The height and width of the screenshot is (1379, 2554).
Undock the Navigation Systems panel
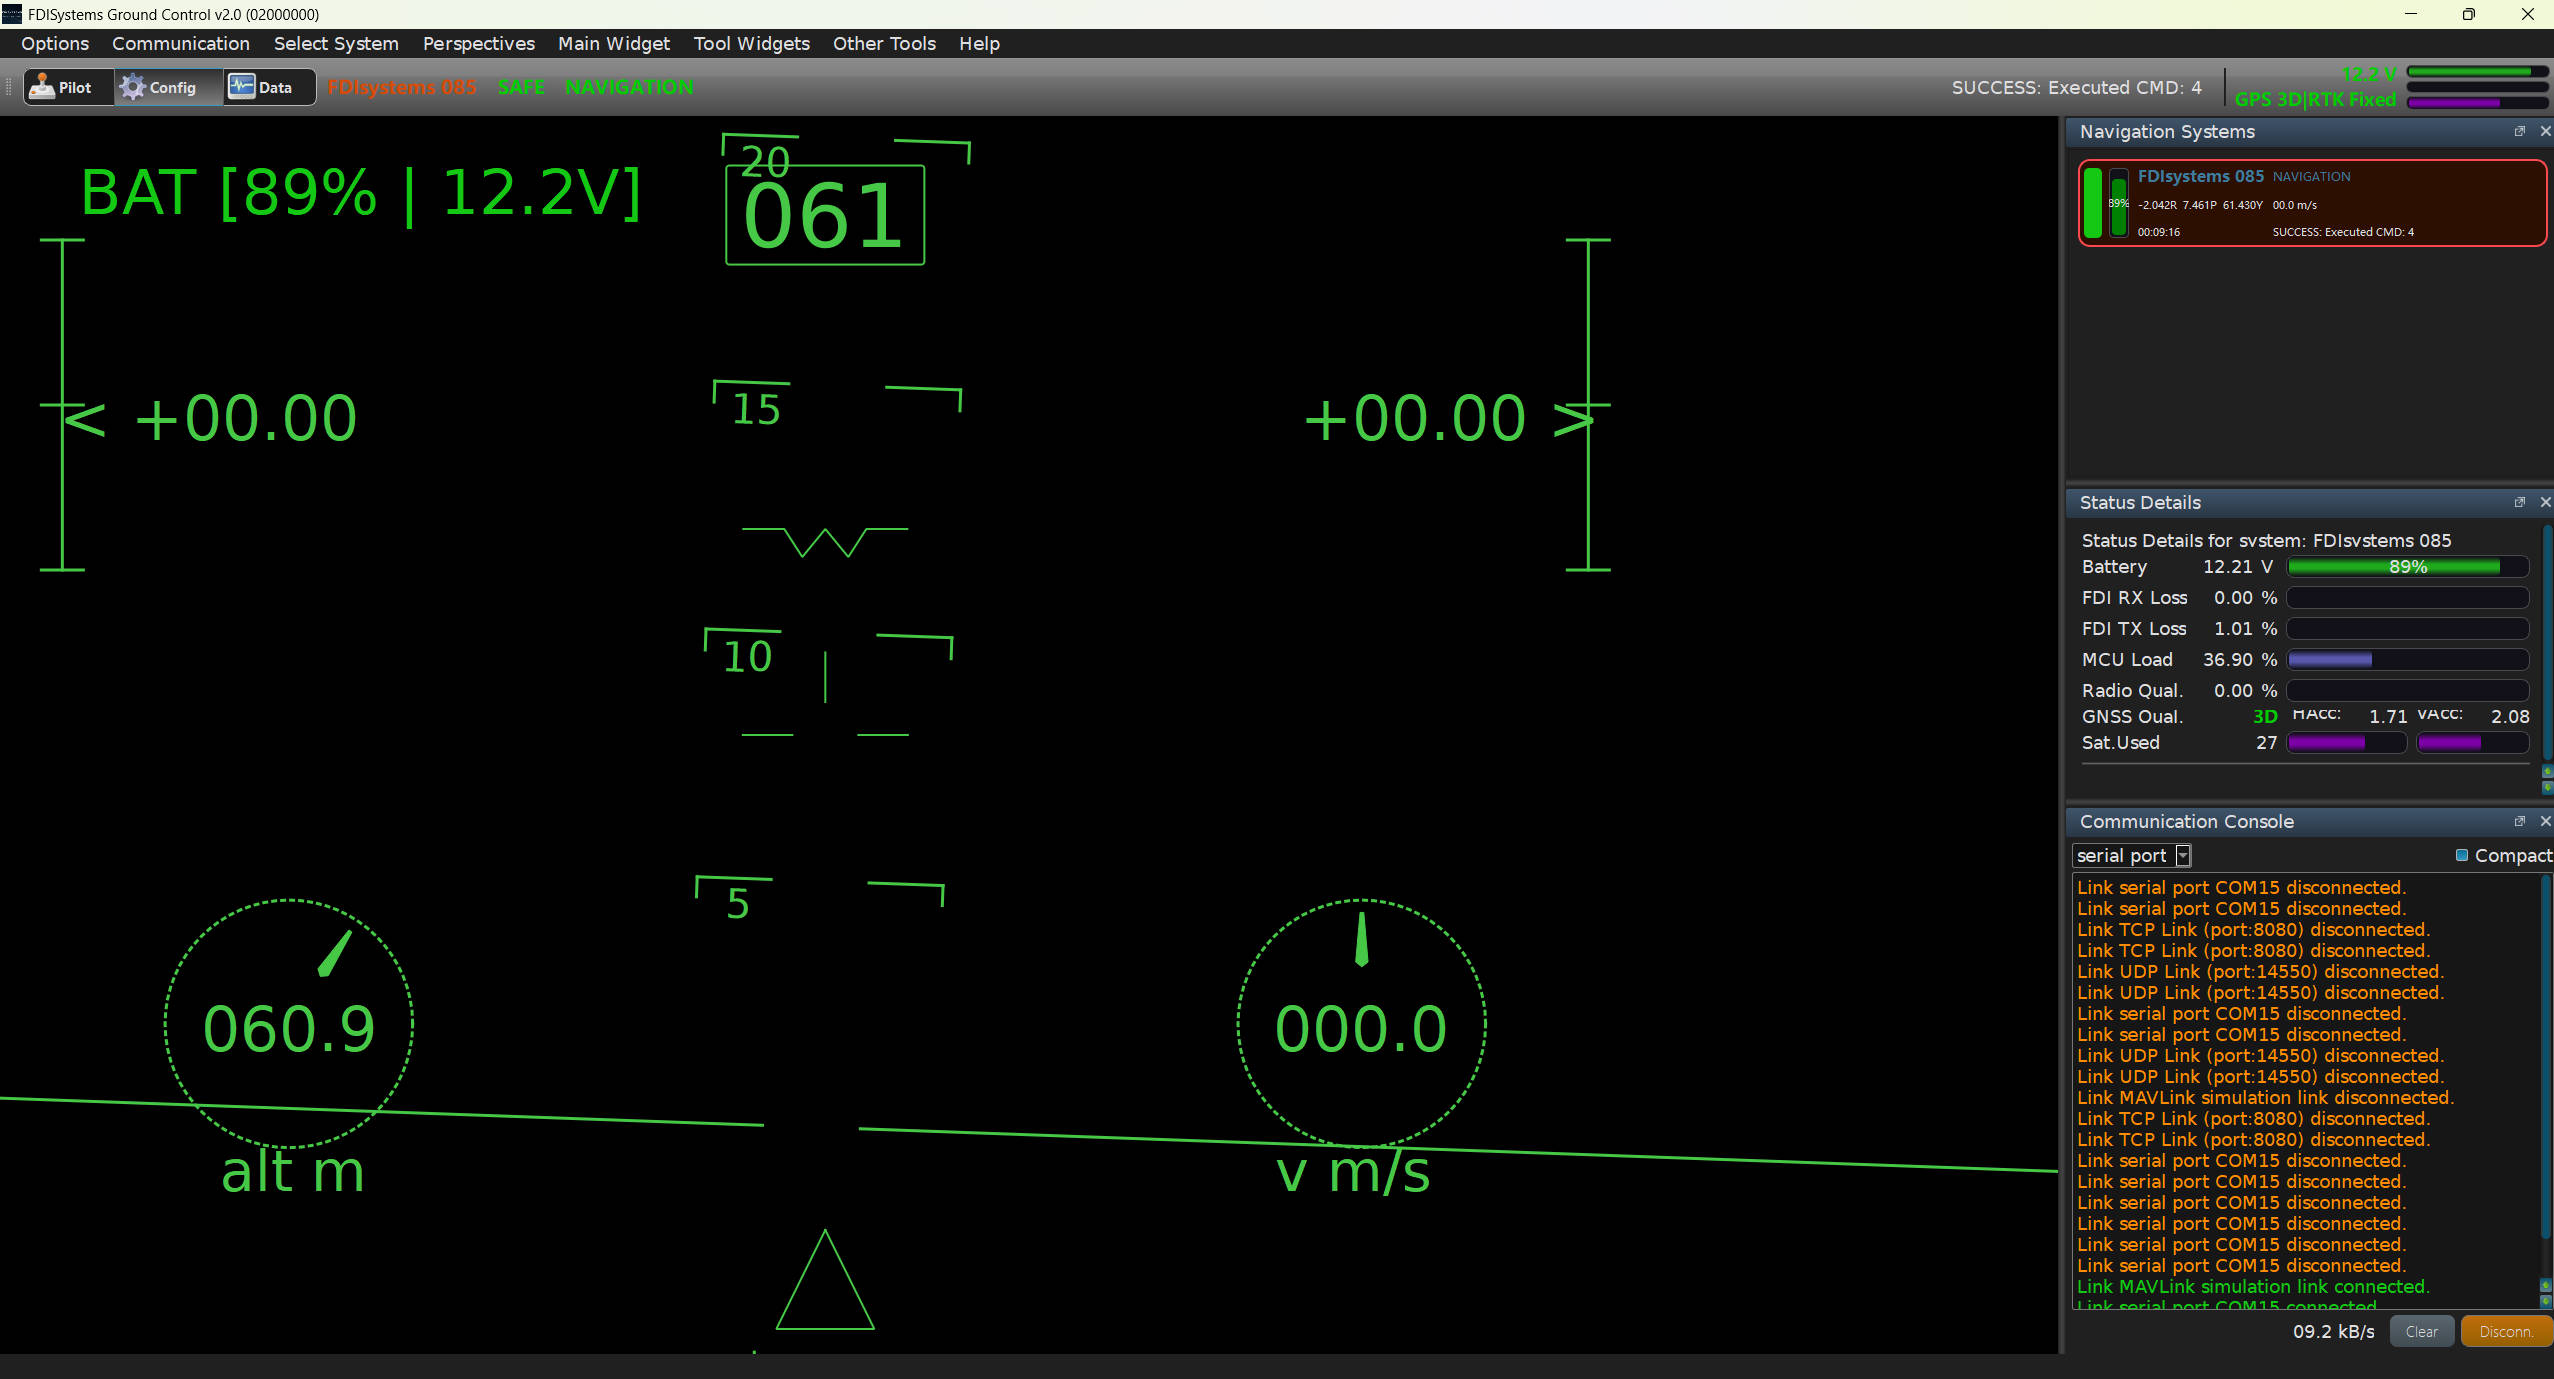[x=2520, y=131]
